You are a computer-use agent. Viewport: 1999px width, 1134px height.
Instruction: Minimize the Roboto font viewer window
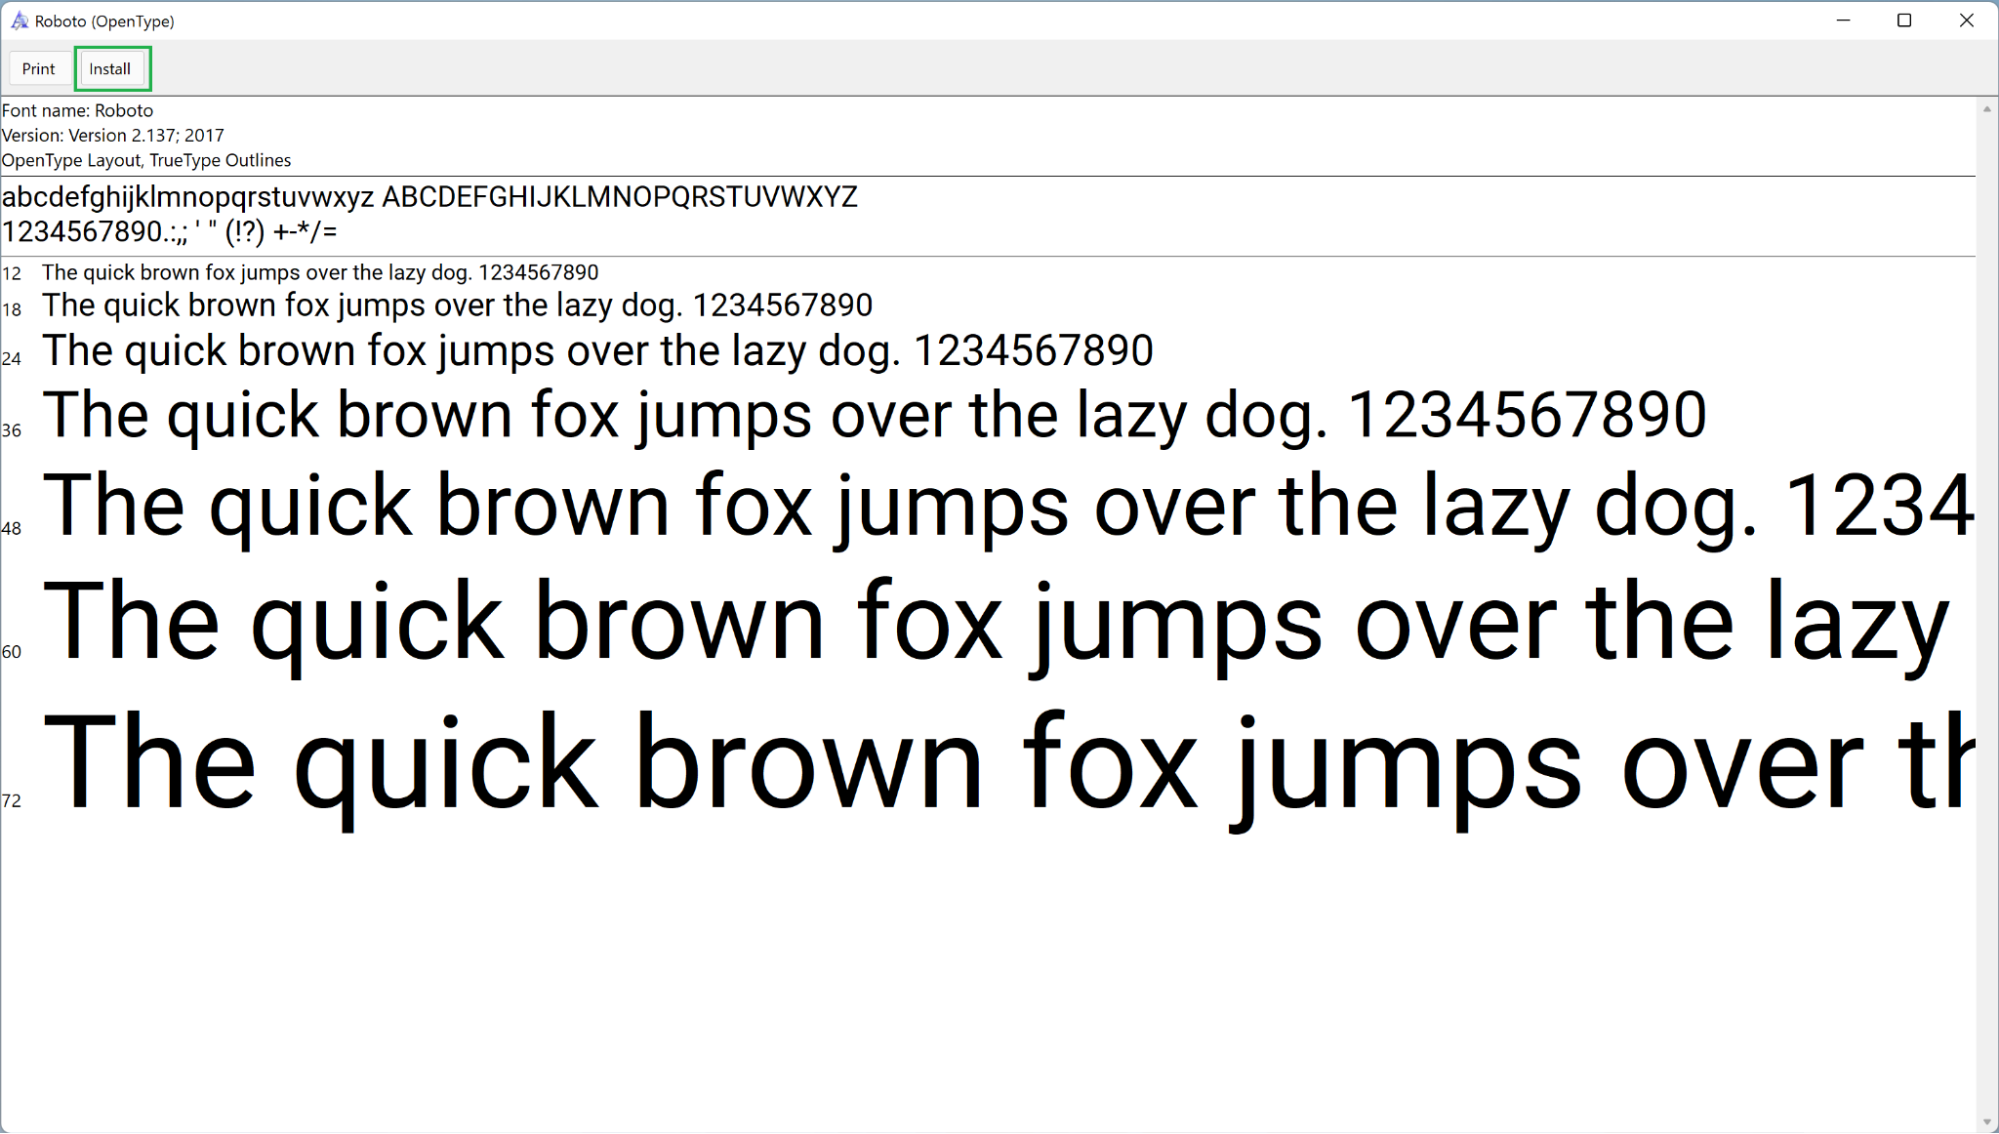click(1843, 21)
